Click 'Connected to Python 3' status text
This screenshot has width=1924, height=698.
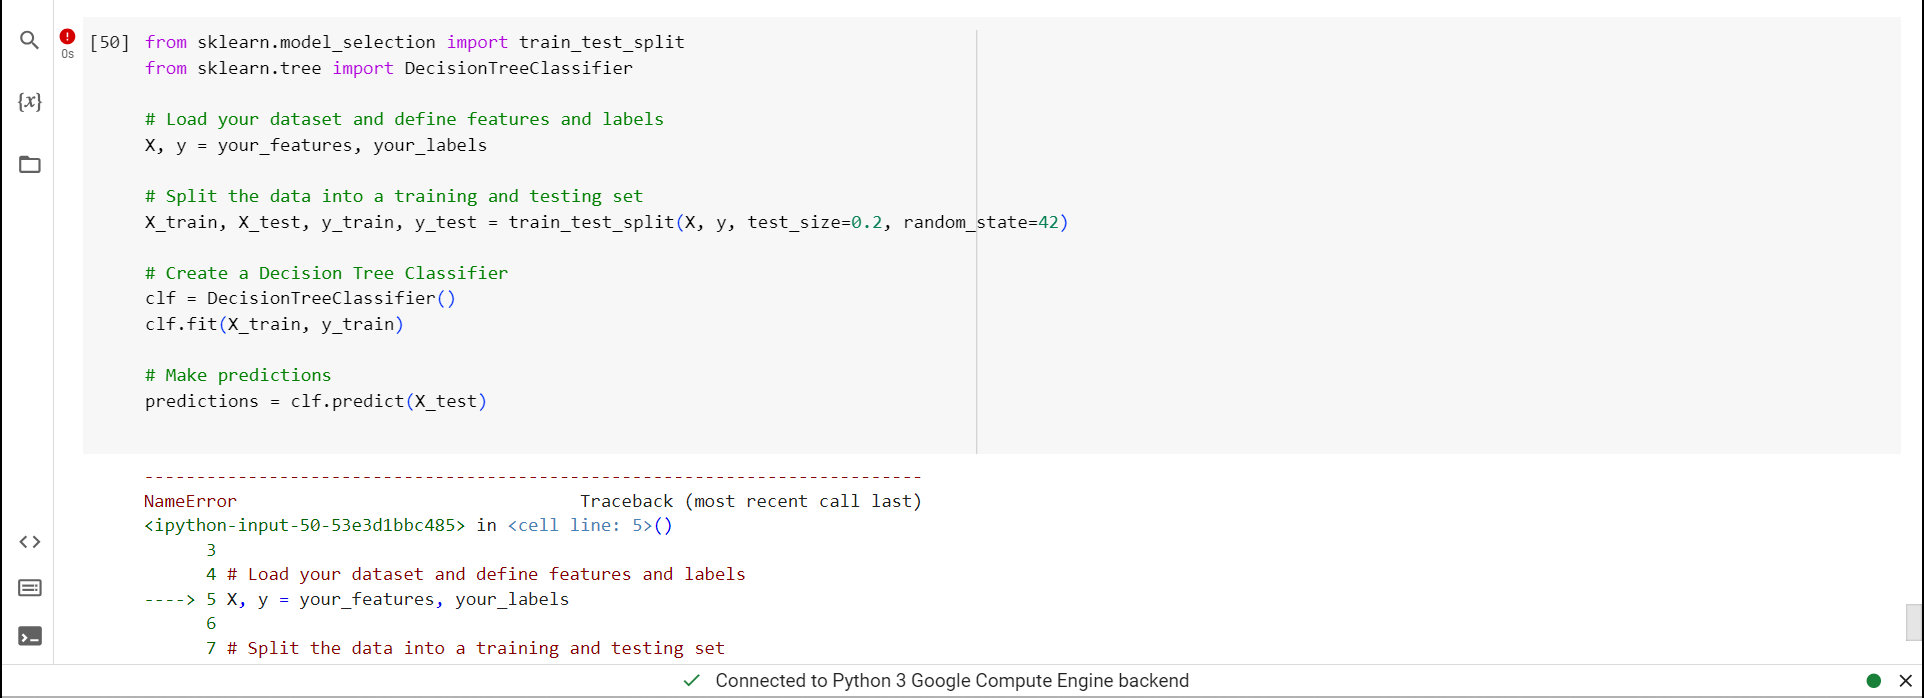pos(952,681)
